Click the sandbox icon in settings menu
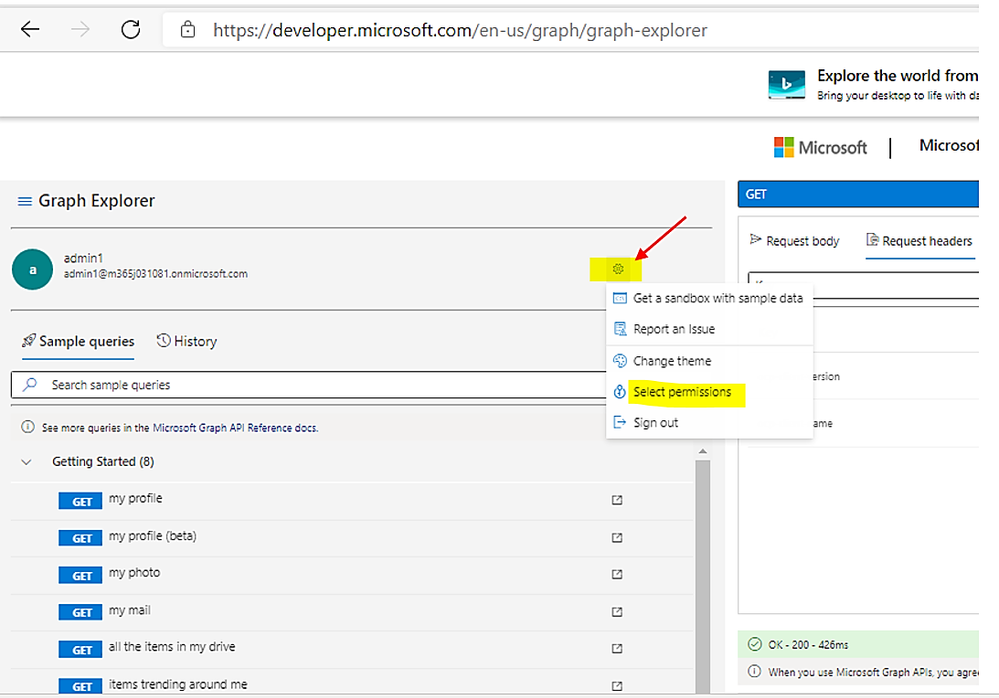 619,298
